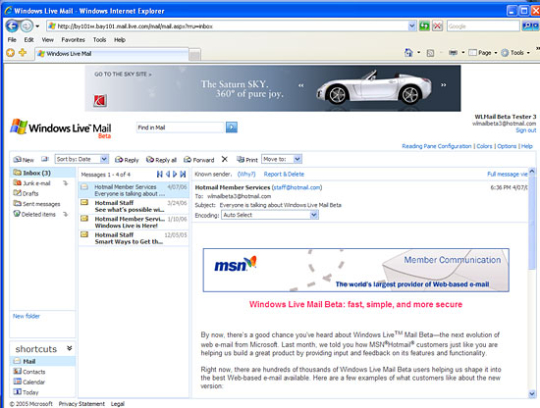Click the New folder link
This screenshot has height=408, width=540.
pyautogui.click(x=26, y=316)
